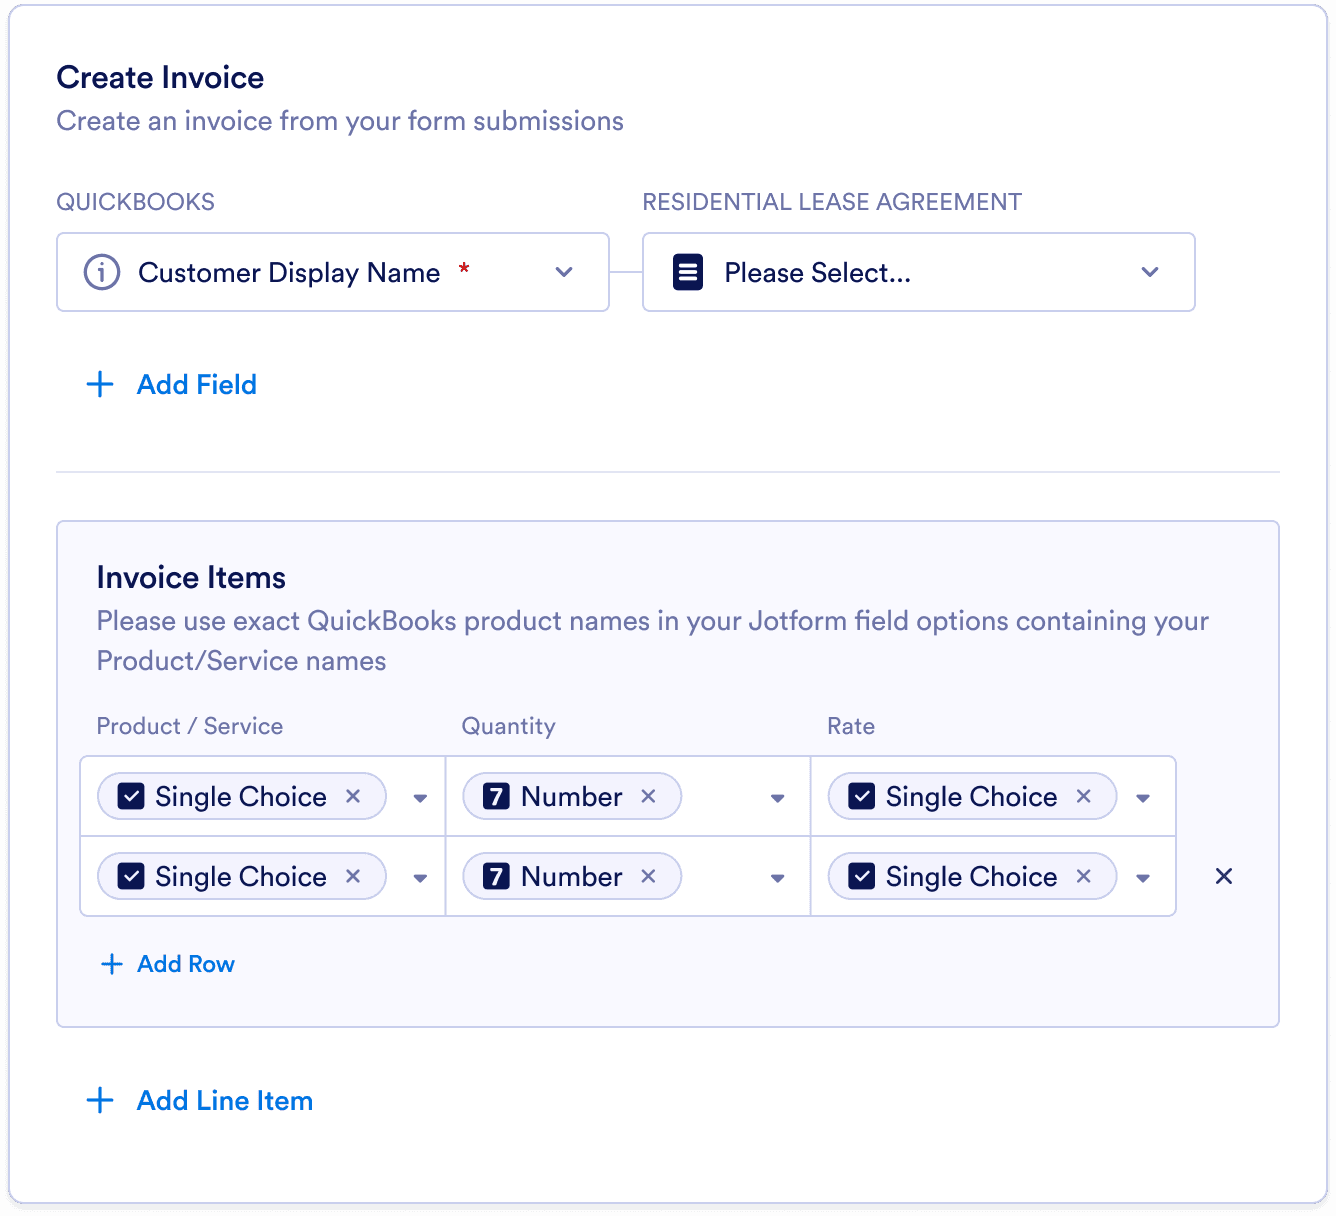
Task: Expand the second row Rate dropdown arrow
Action: [x=1143, y=876]
